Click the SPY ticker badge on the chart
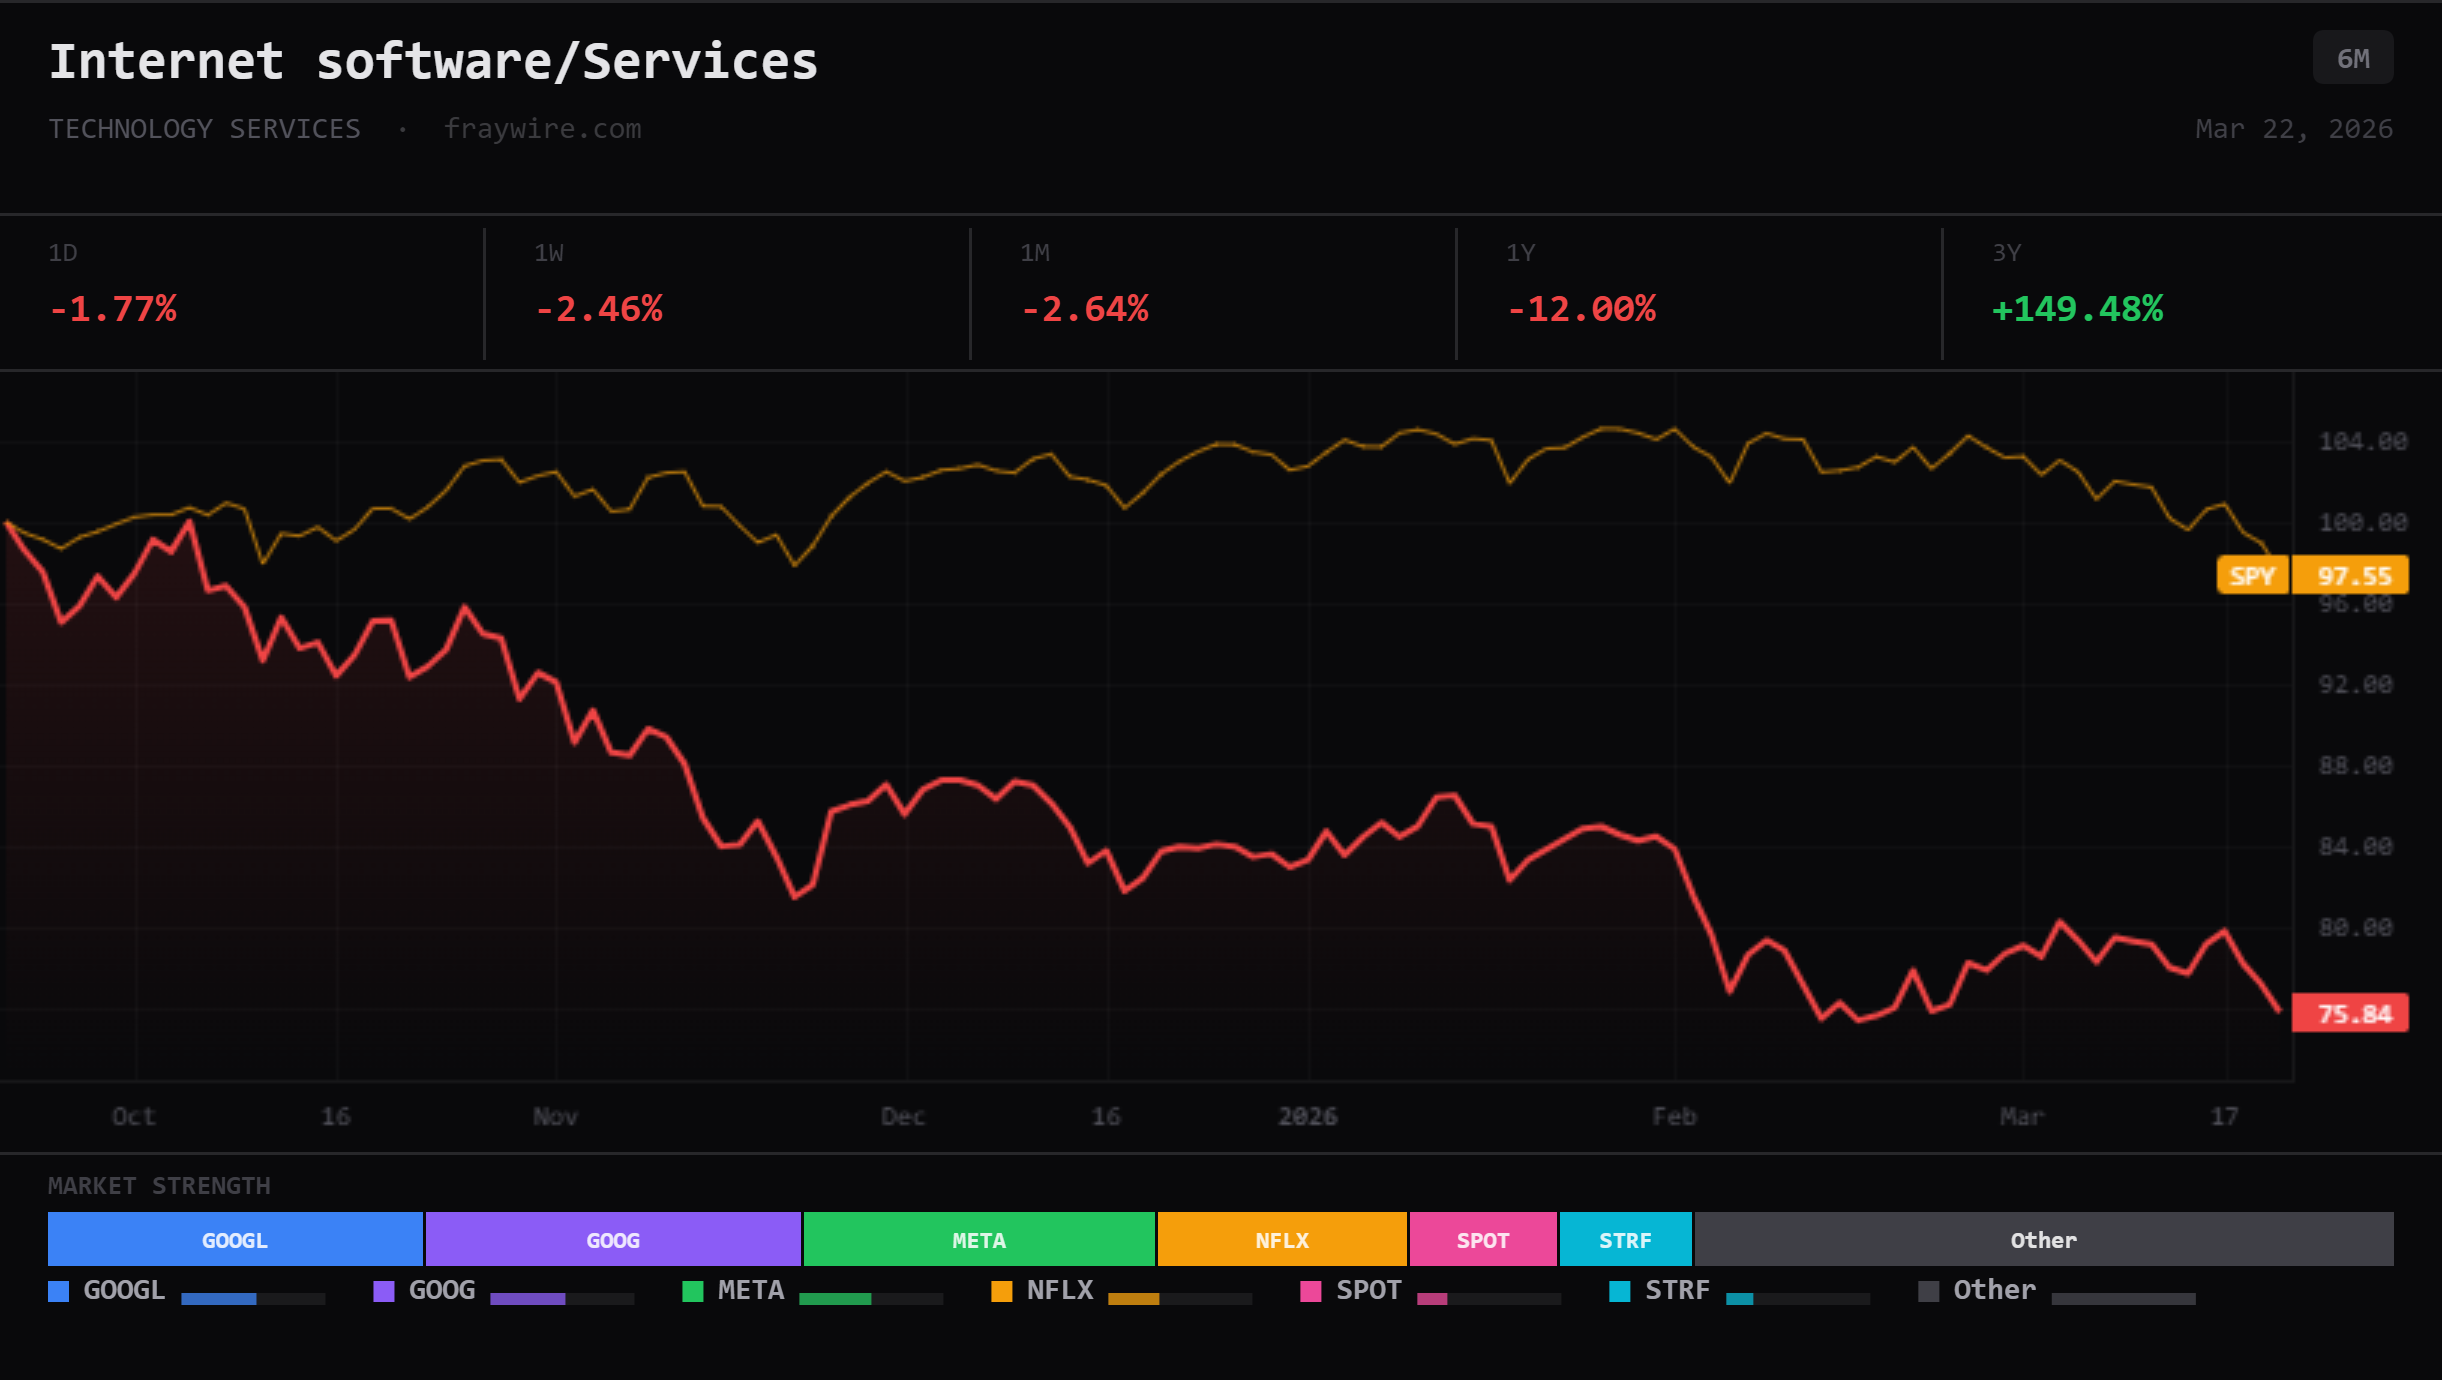Viewport: 2442px width, 1380px height. point(2254,575)
